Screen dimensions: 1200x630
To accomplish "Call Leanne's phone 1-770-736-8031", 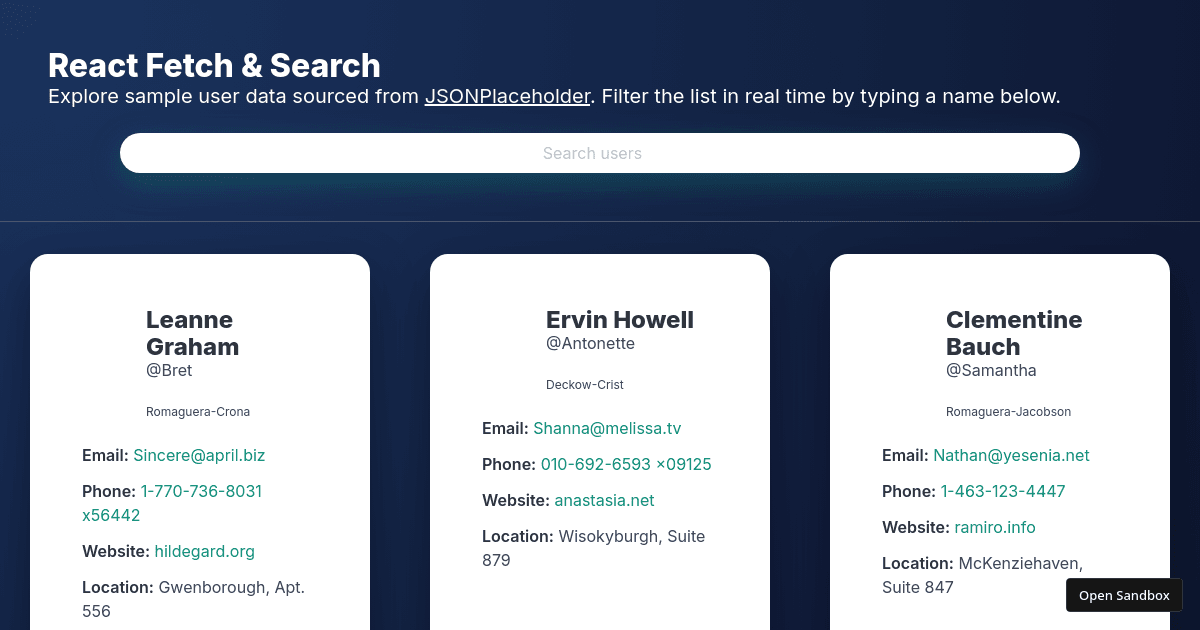I will point(172,503).
